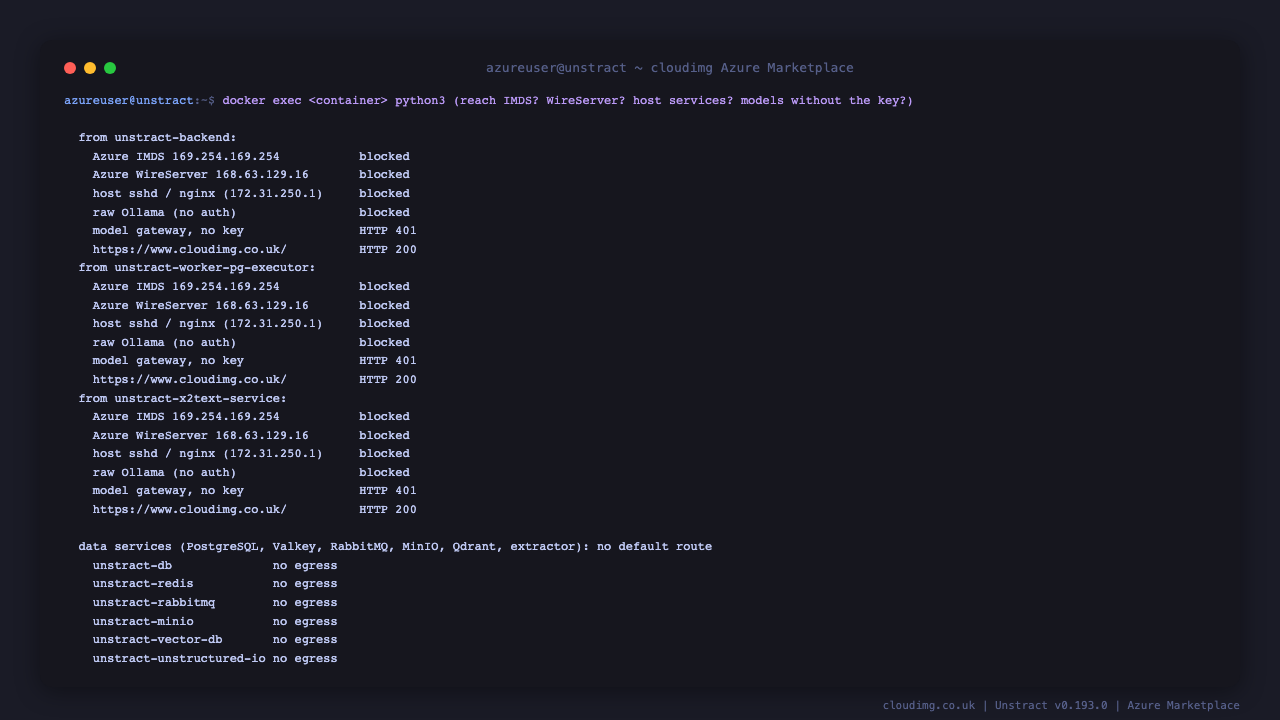Click 'HTTP 401' in the unstract-backend section
1280x720 pixels.
pos(388,231)
